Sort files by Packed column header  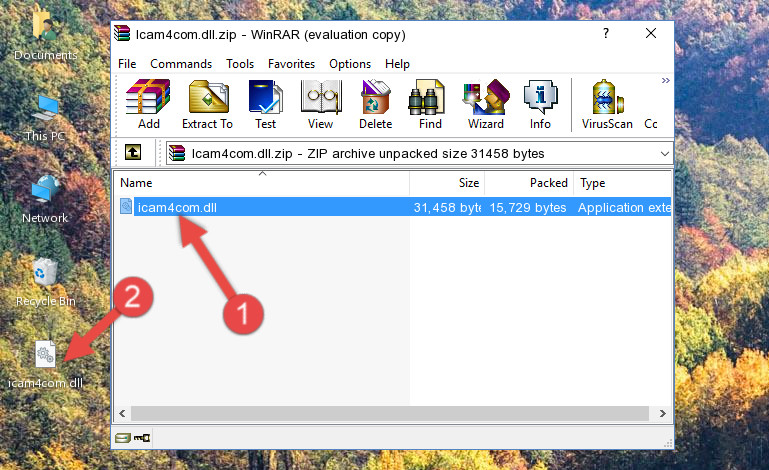529,183
